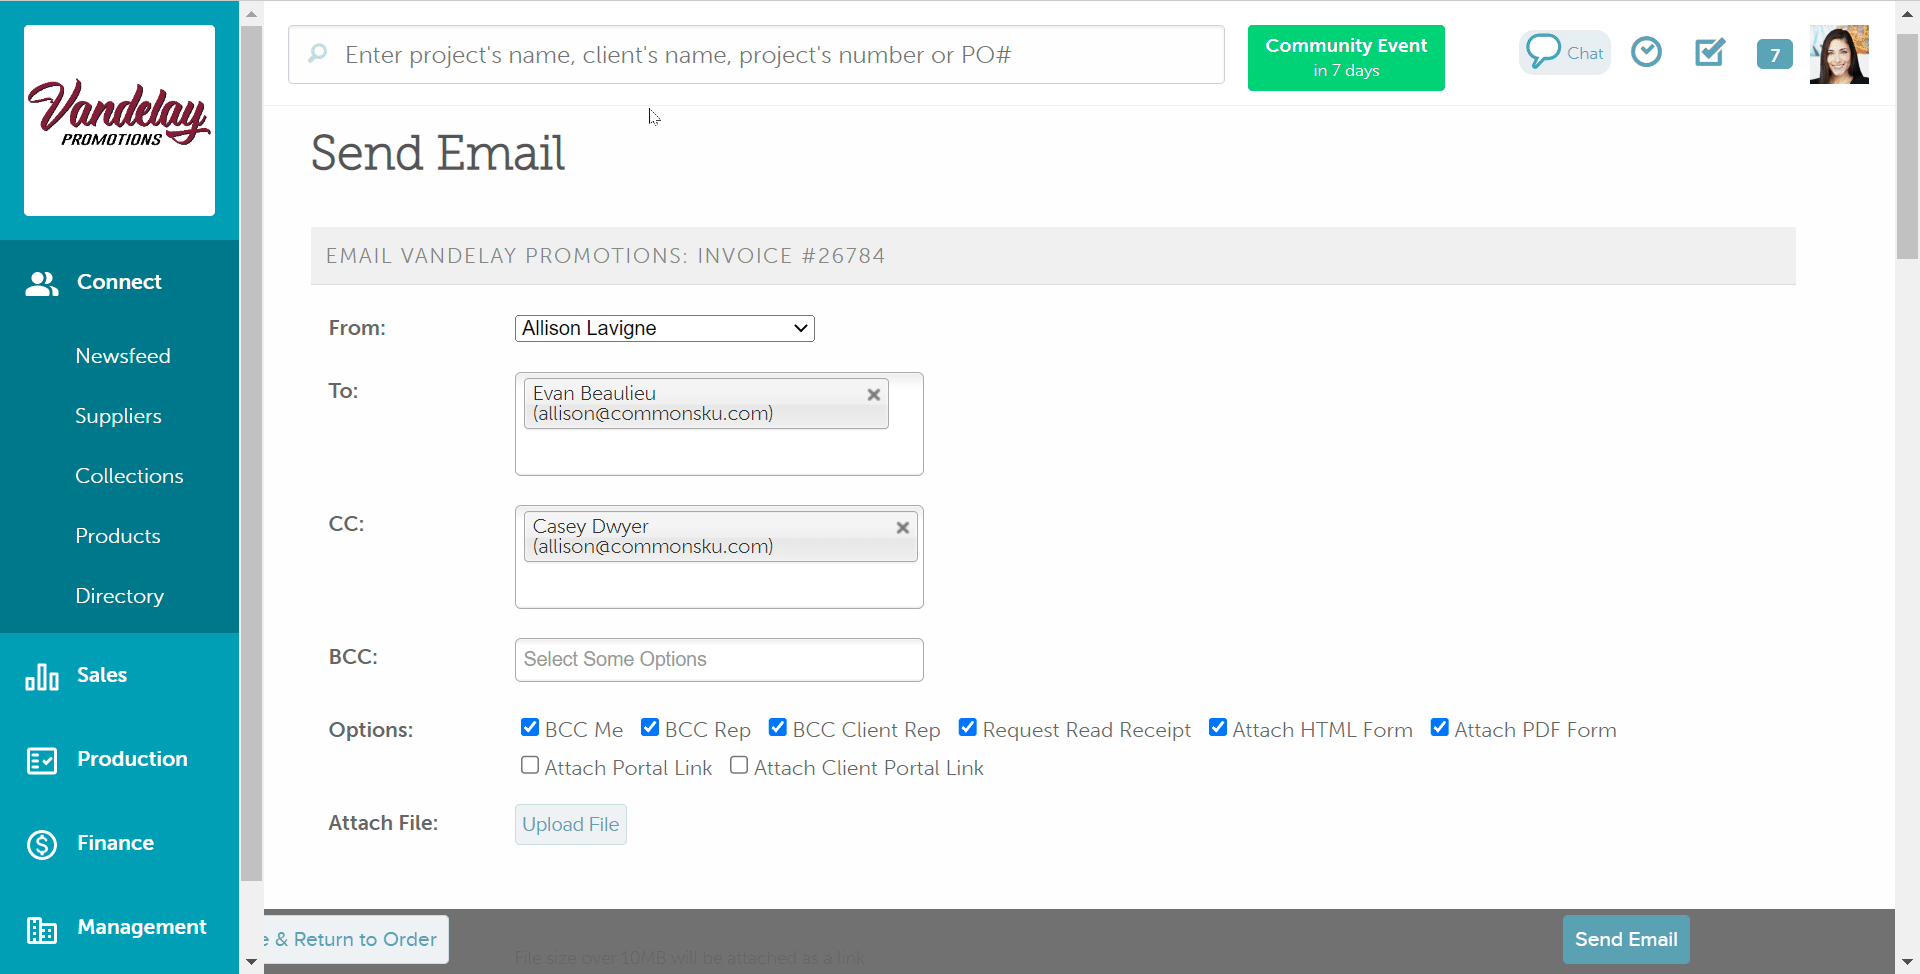Expand the From sender dropdown
The width and height of the screenshot is (1920, 974).
click(x=664, y=328)
